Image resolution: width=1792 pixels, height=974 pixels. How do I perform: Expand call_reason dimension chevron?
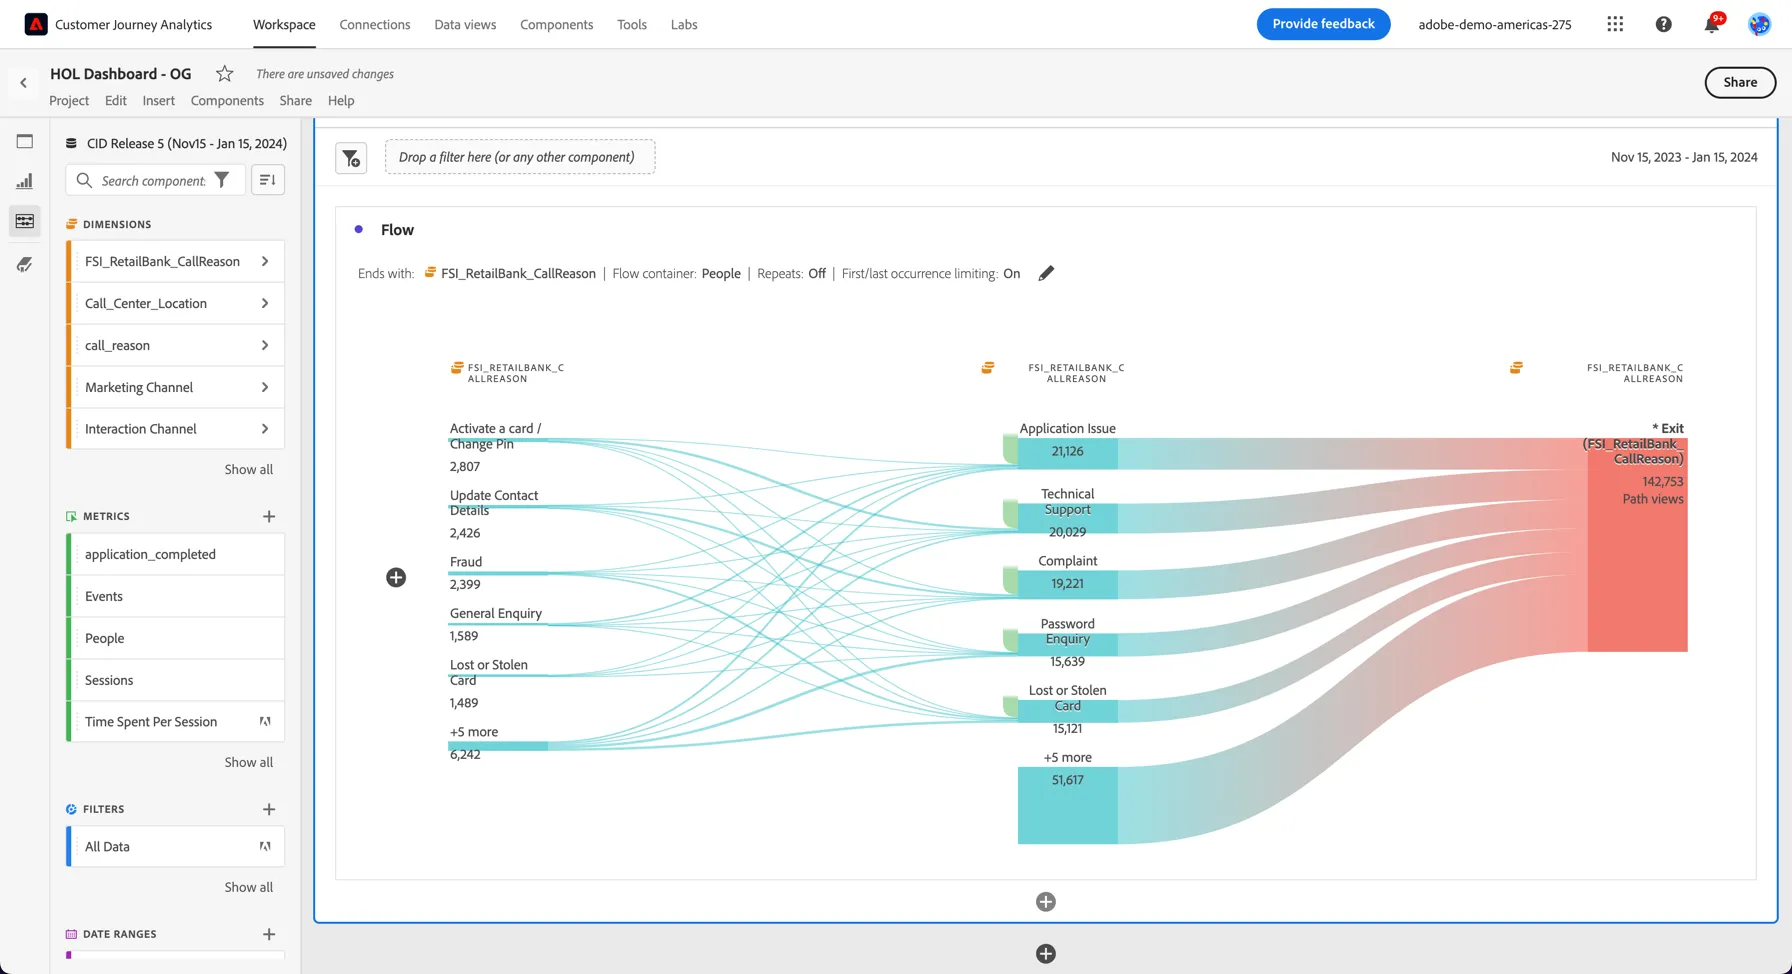tap(265, 345)
